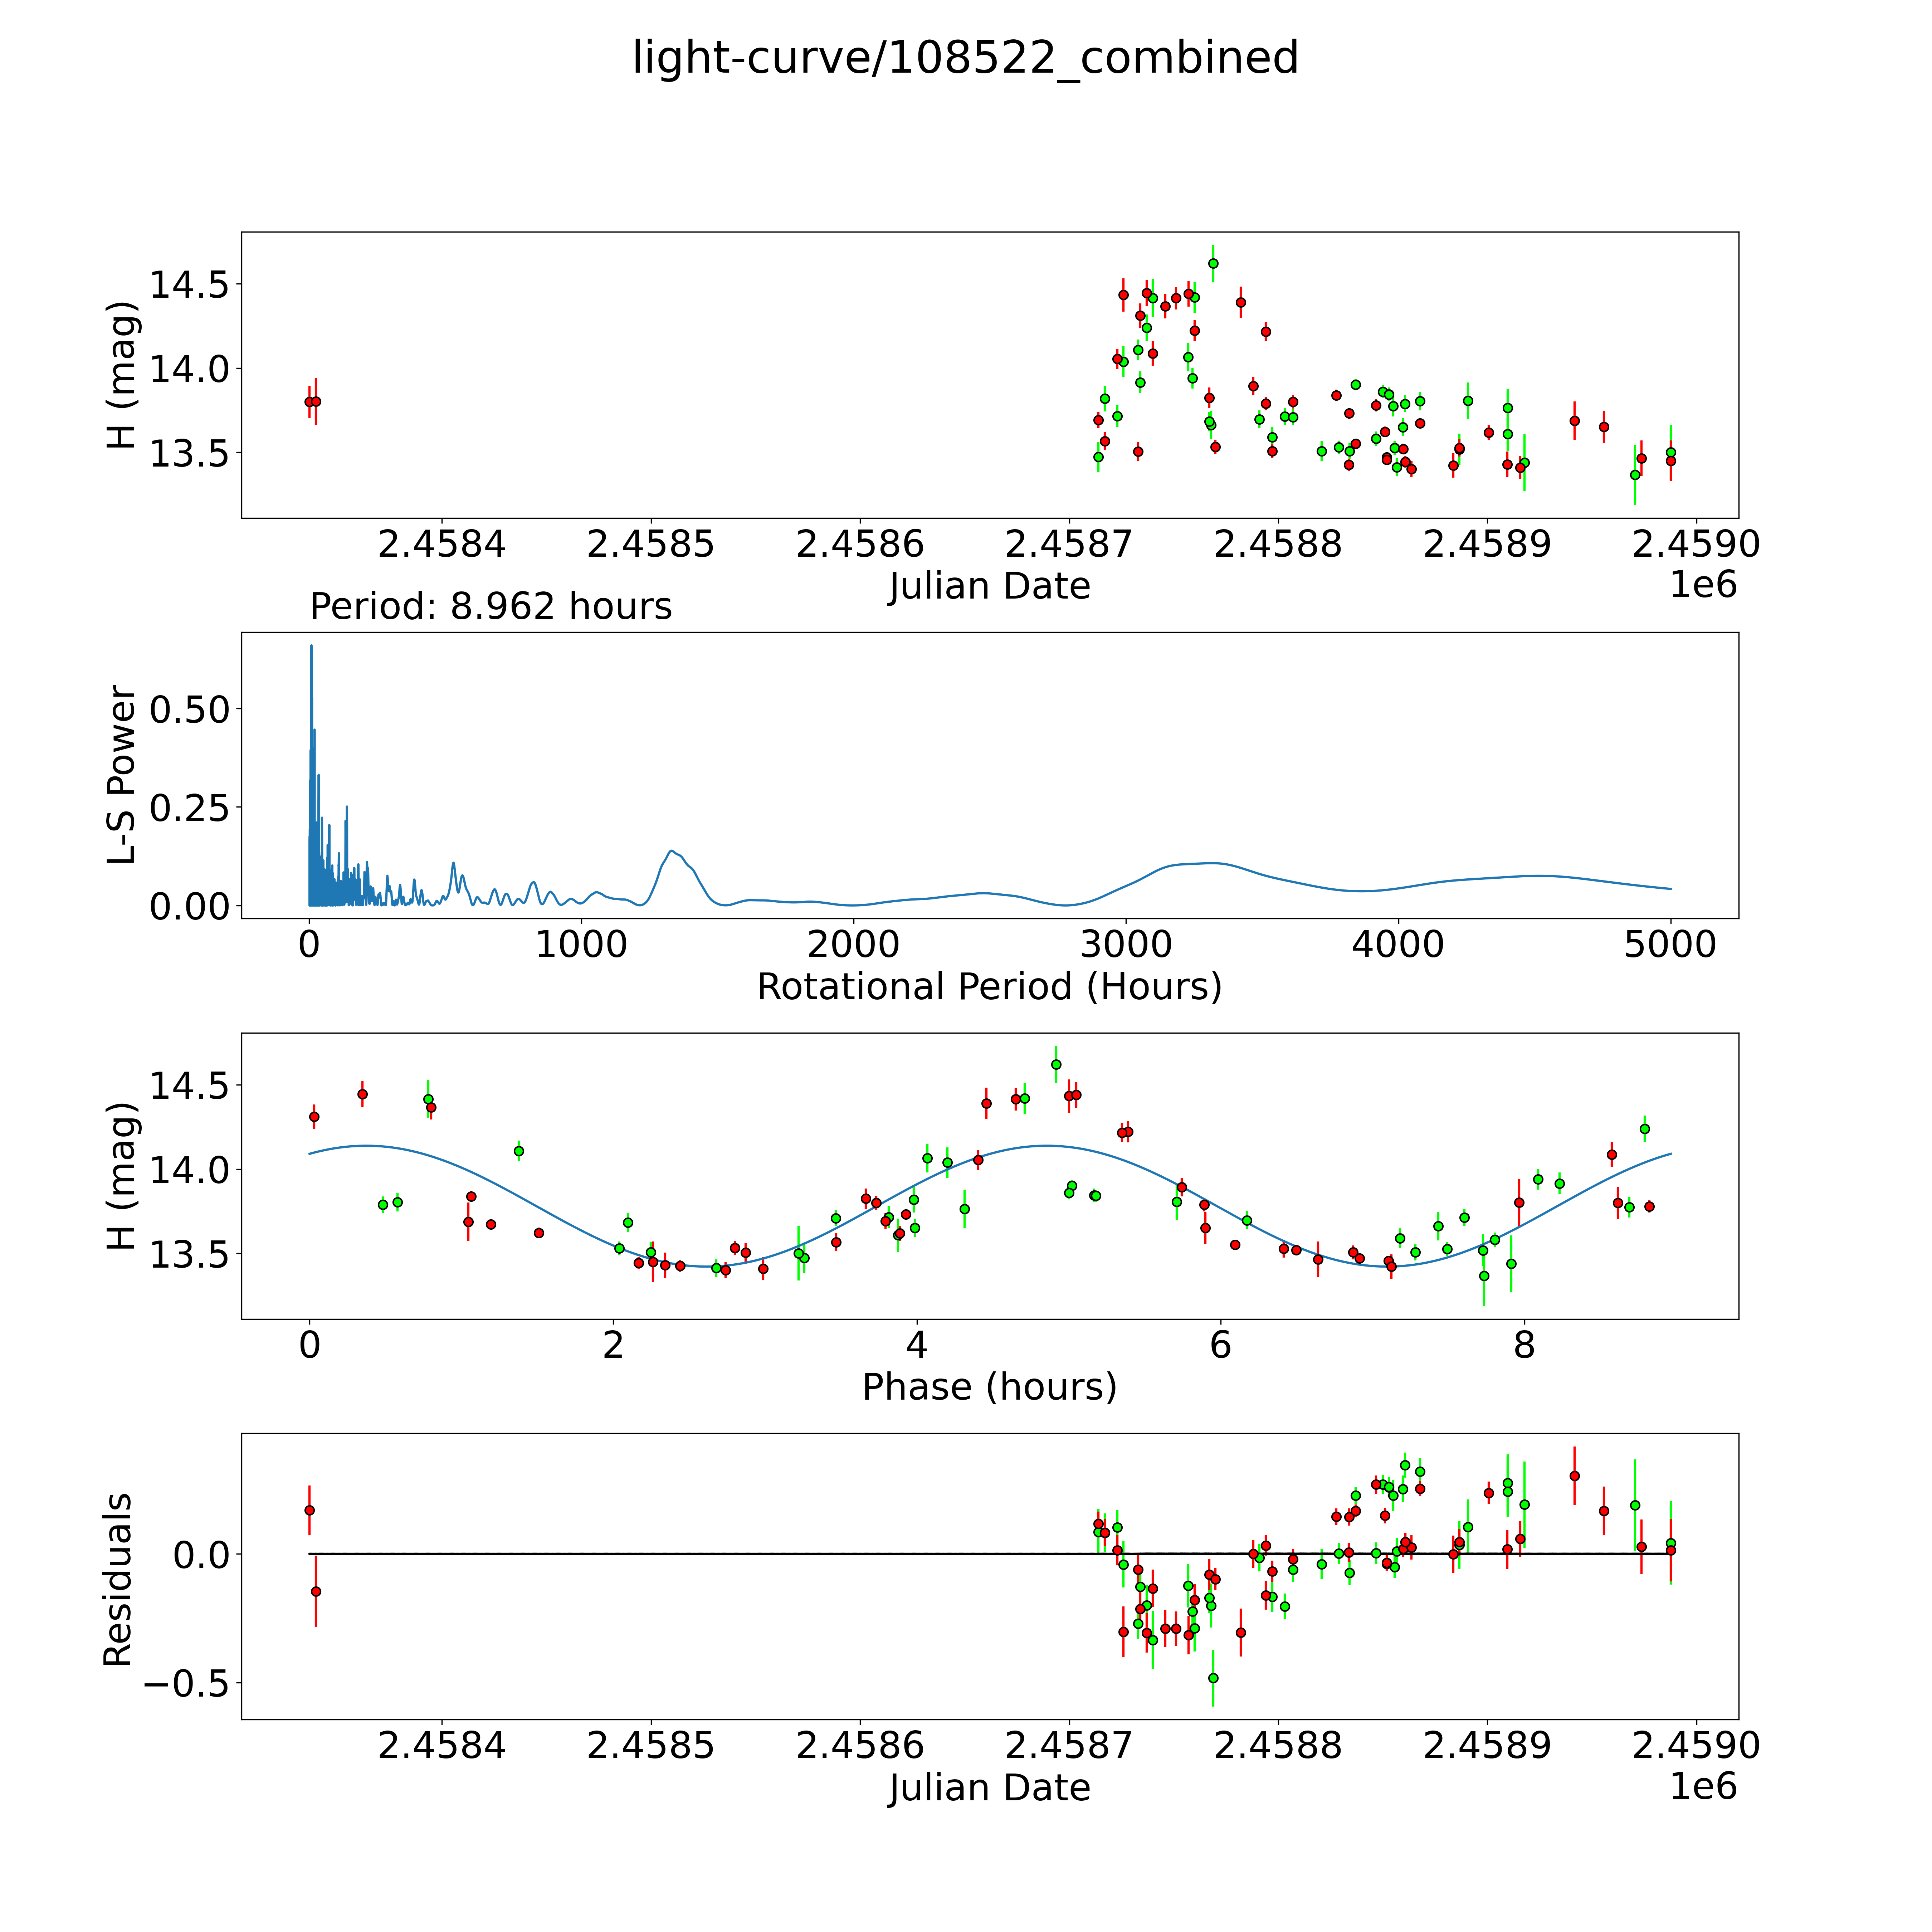Click the 0.50 tick label on L-S Power axis
1932x1932 pixels.
point(190,710)
